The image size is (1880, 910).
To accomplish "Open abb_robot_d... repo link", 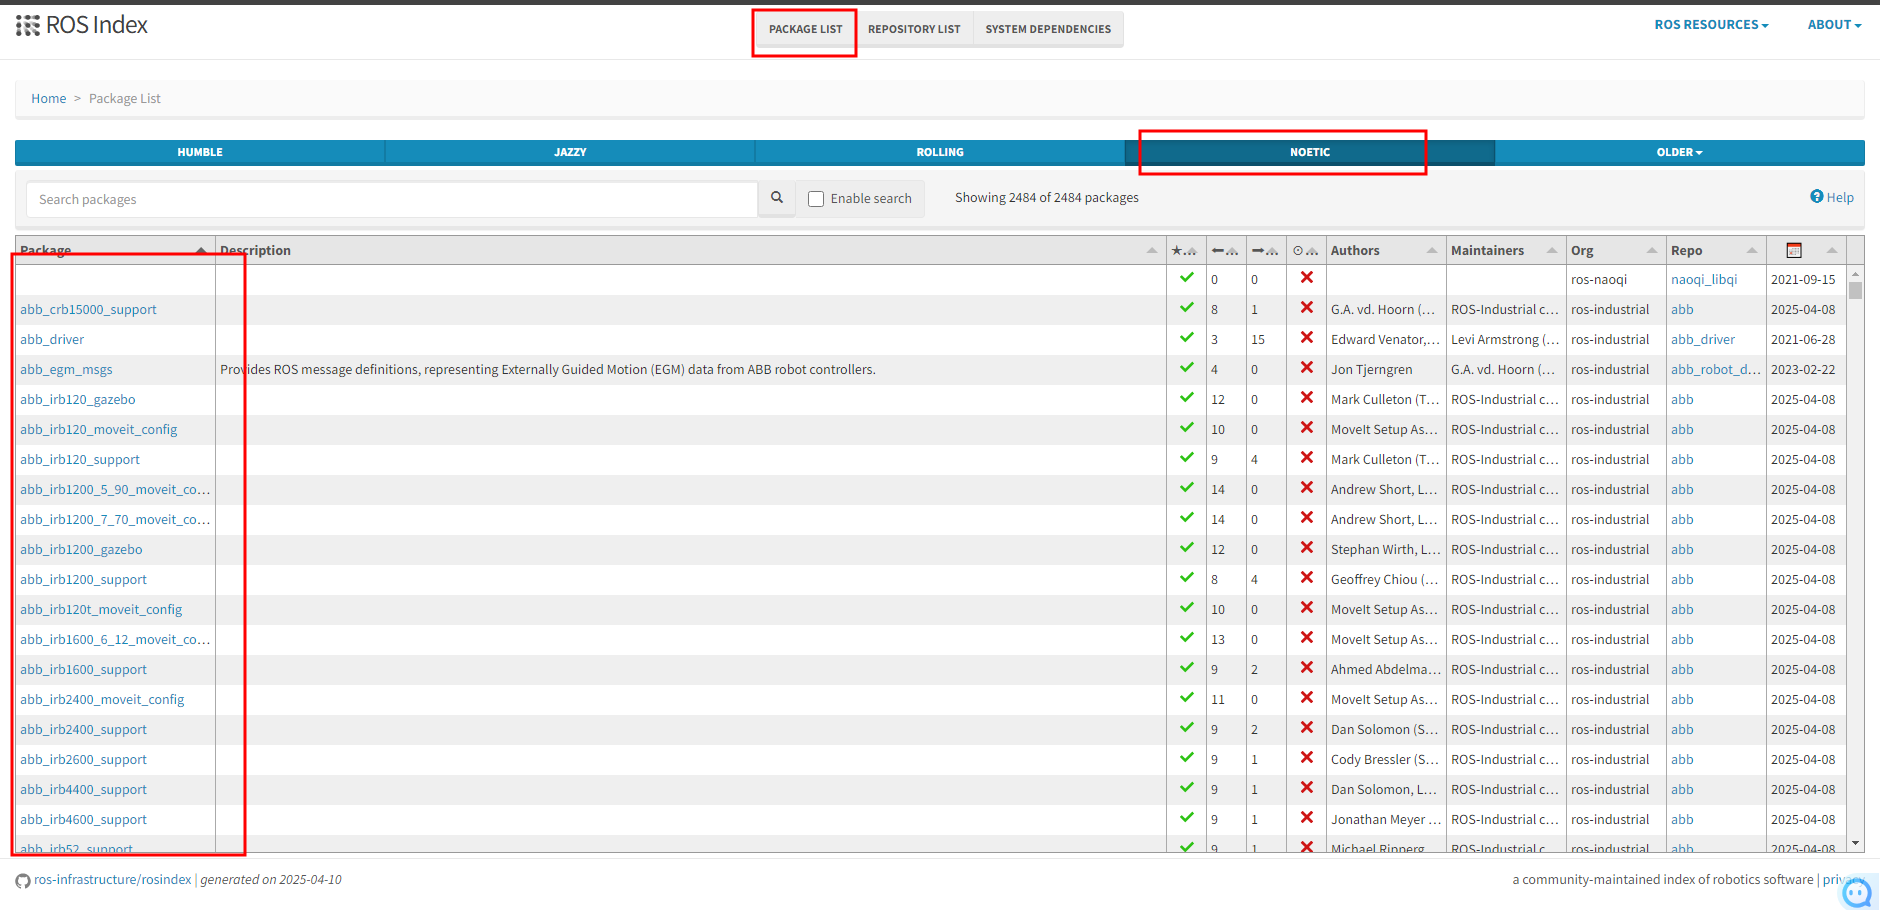I will point(1715,369).
